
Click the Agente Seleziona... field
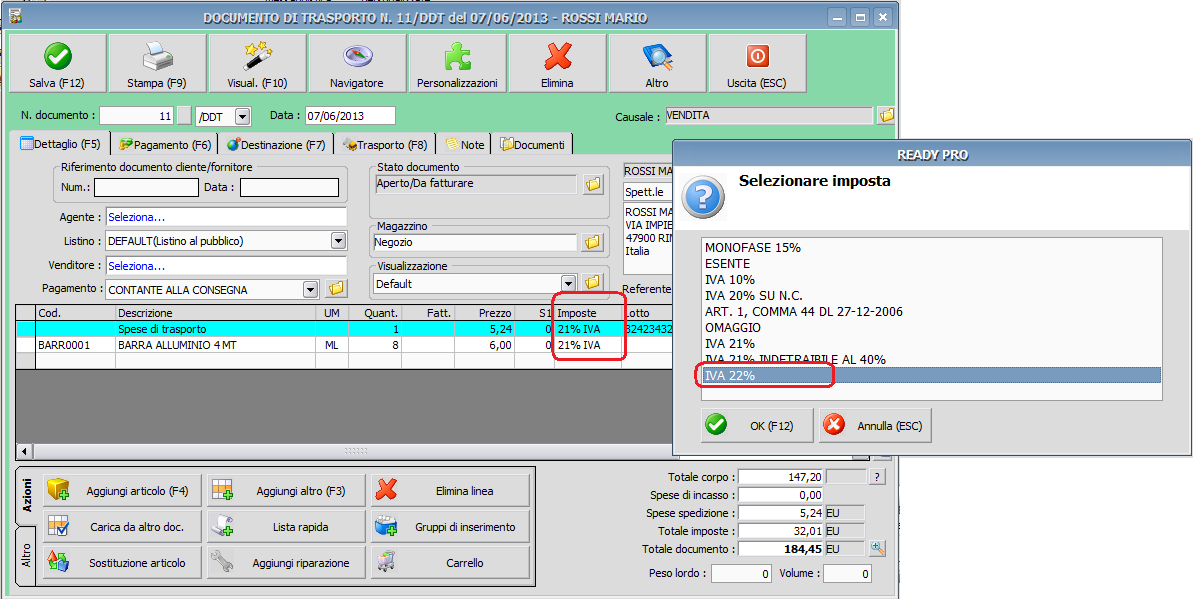pyautogui.click(x=226, y=217)
